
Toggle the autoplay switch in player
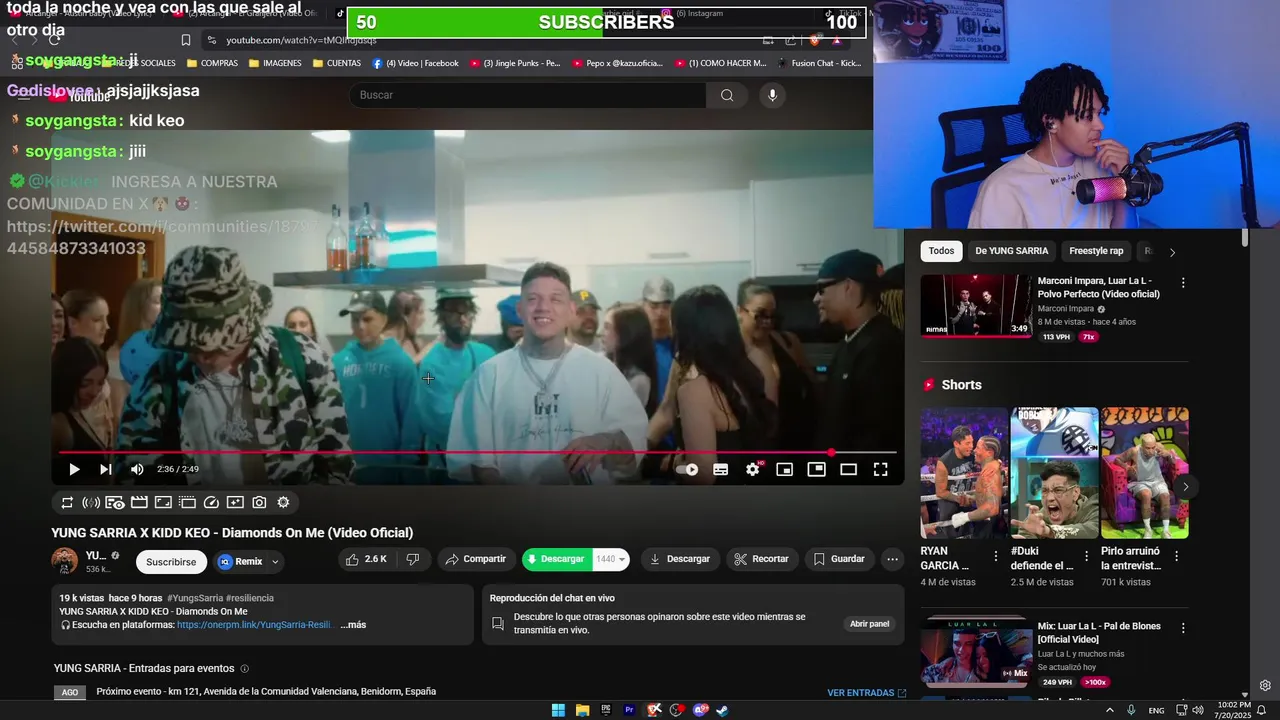click(x=688, y=469)
